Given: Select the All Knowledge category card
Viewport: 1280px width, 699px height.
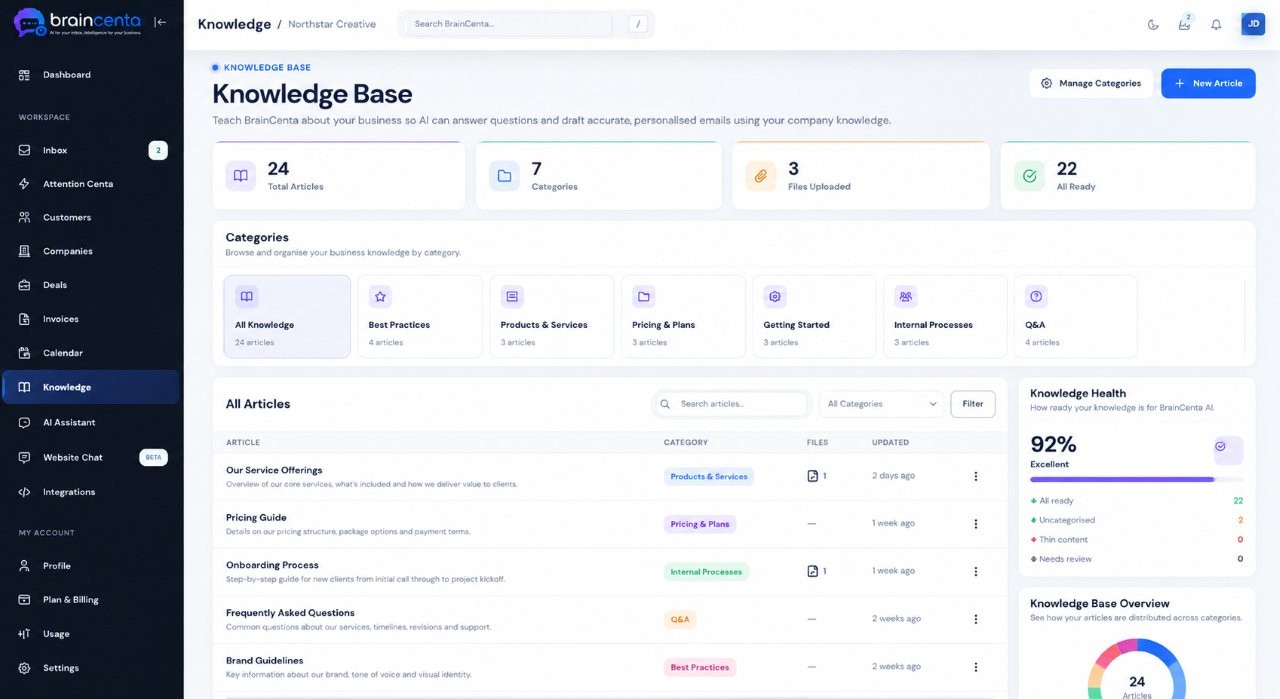Looking at the screenshot, I should (x=287, y=316).
